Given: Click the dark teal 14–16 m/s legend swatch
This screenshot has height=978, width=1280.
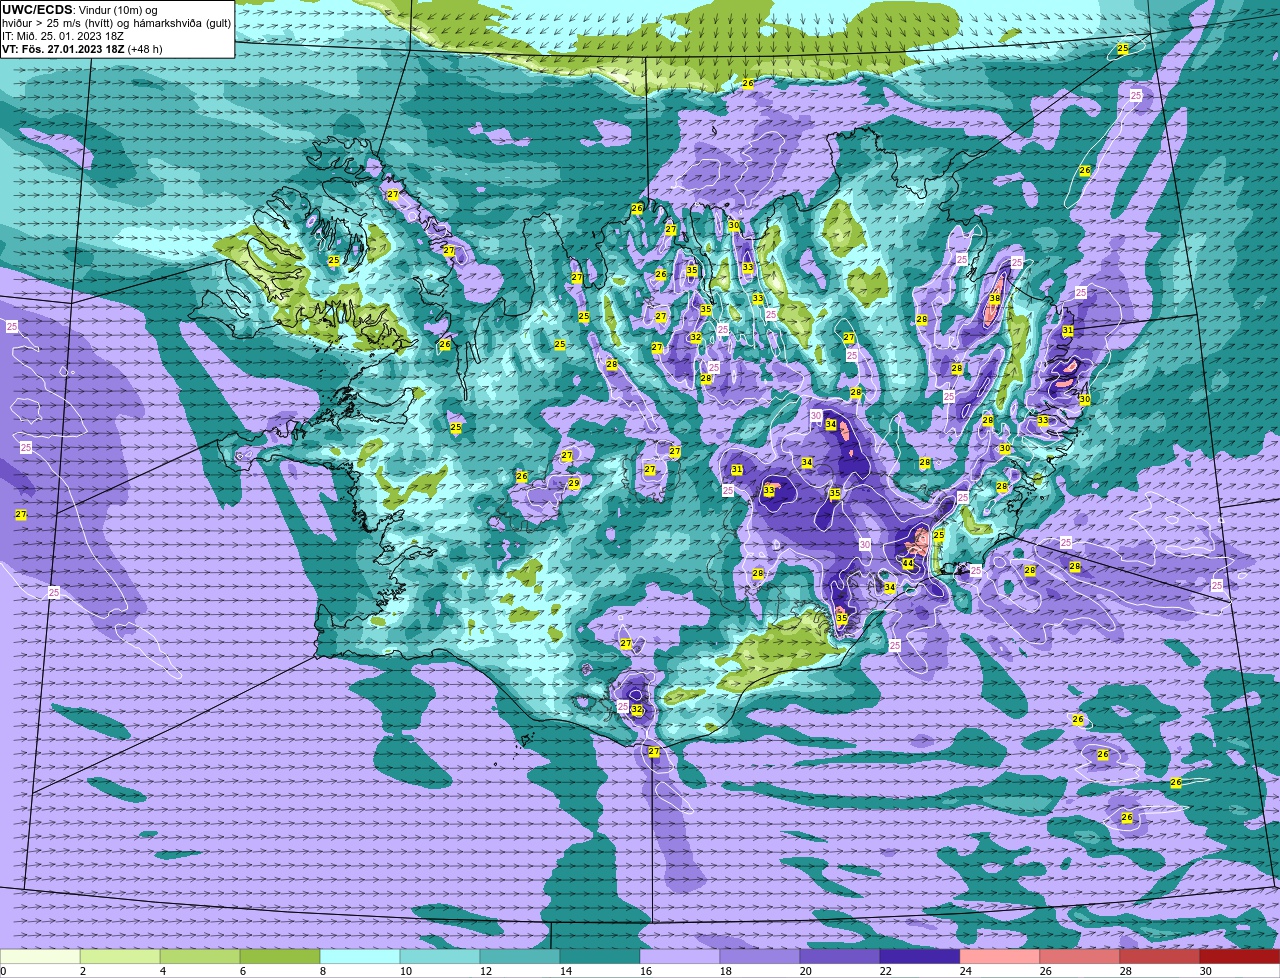Looking at the screenshot, I should 600,957.
